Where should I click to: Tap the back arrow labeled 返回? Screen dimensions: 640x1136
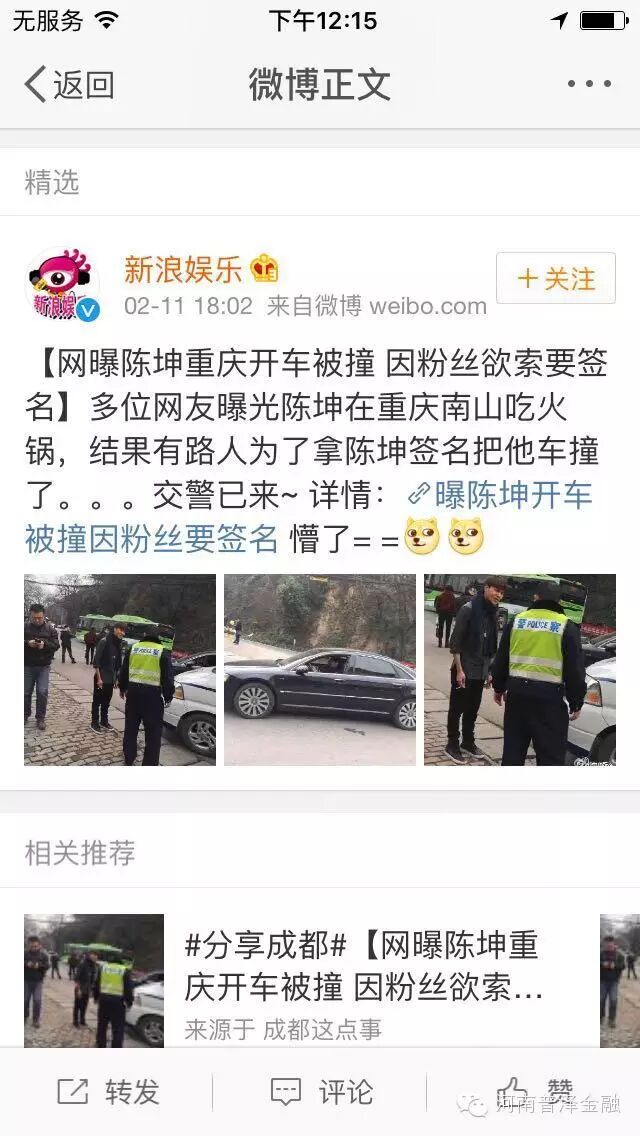[x=69, y=85]
